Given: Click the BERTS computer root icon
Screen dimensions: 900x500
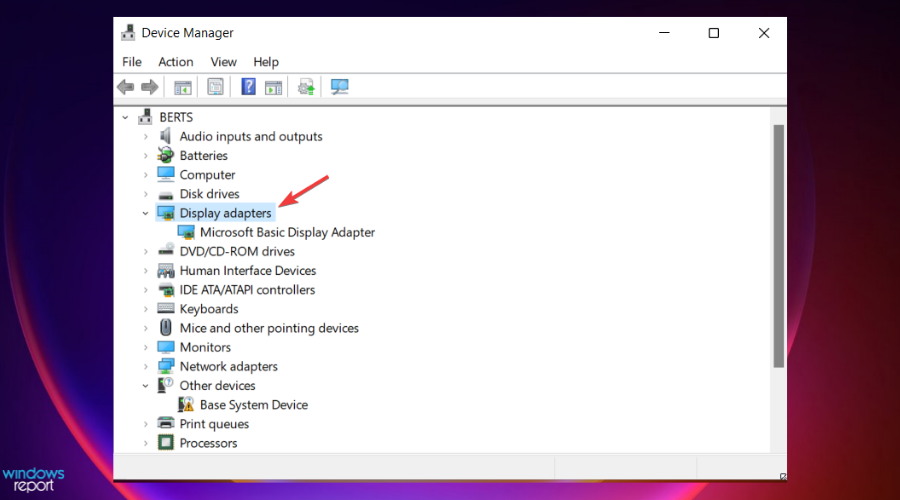Looking at the screenshot, I should [x=145, y=117].
